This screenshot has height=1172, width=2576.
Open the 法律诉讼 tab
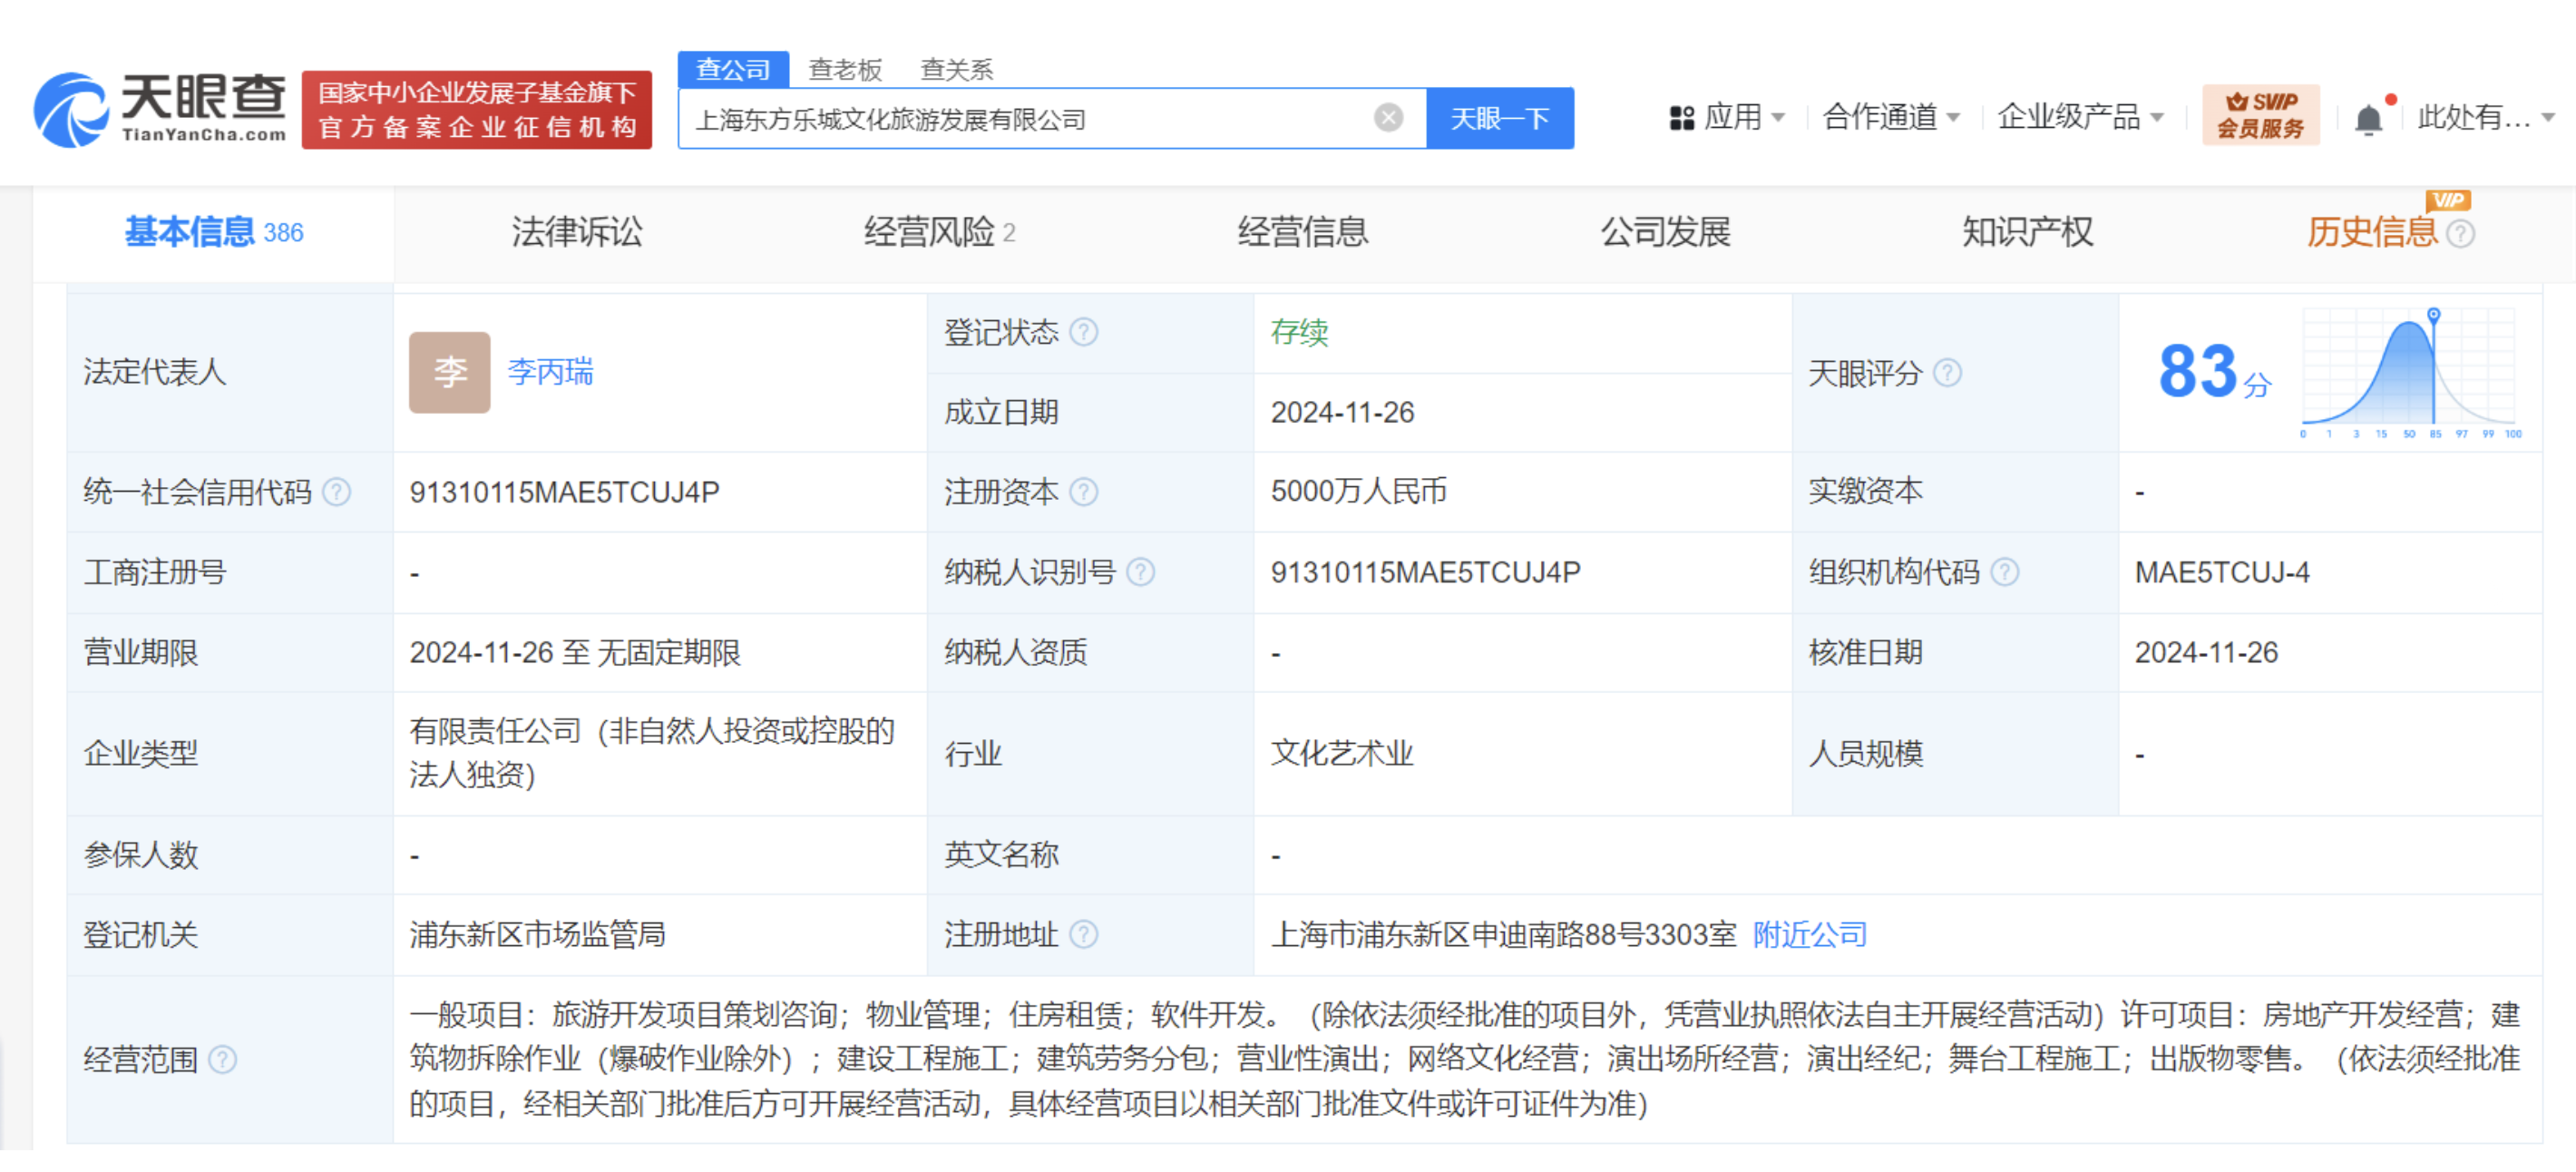(577, 233)
